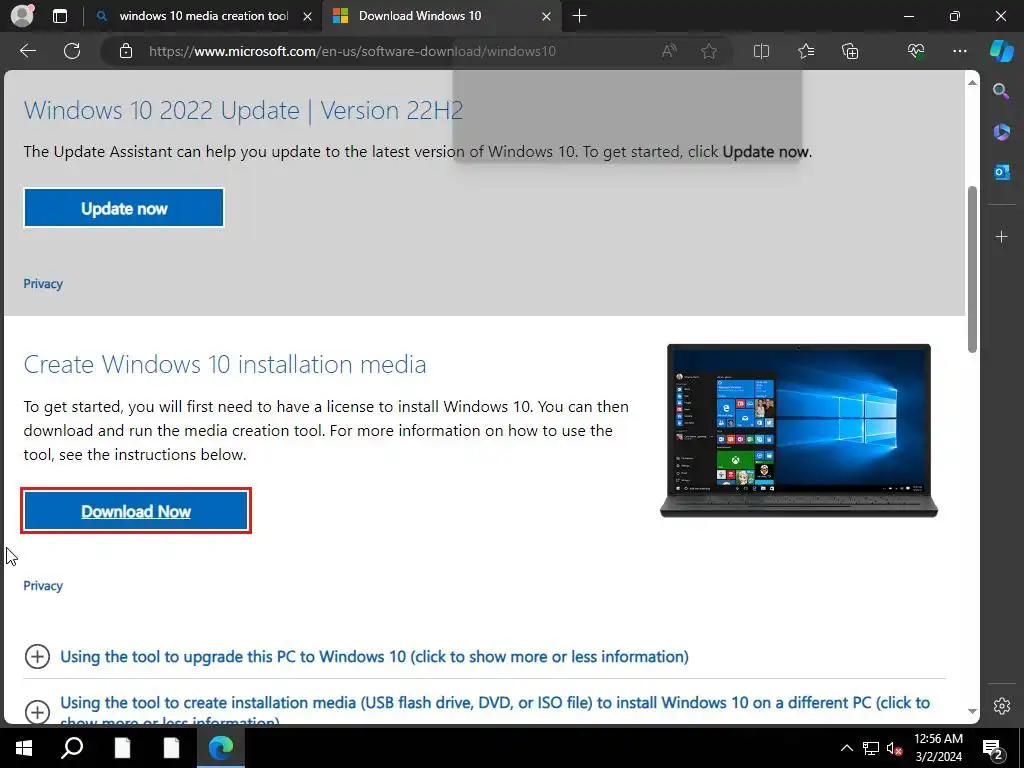
Task: Open a new browser tab
Action: [x=579, y=16]
